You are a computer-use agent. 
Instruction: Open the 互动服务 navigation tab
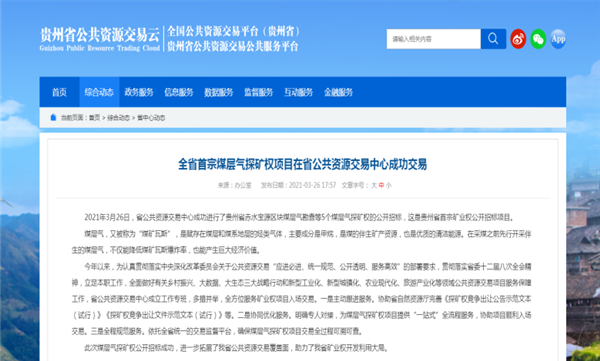coord(298,92)
